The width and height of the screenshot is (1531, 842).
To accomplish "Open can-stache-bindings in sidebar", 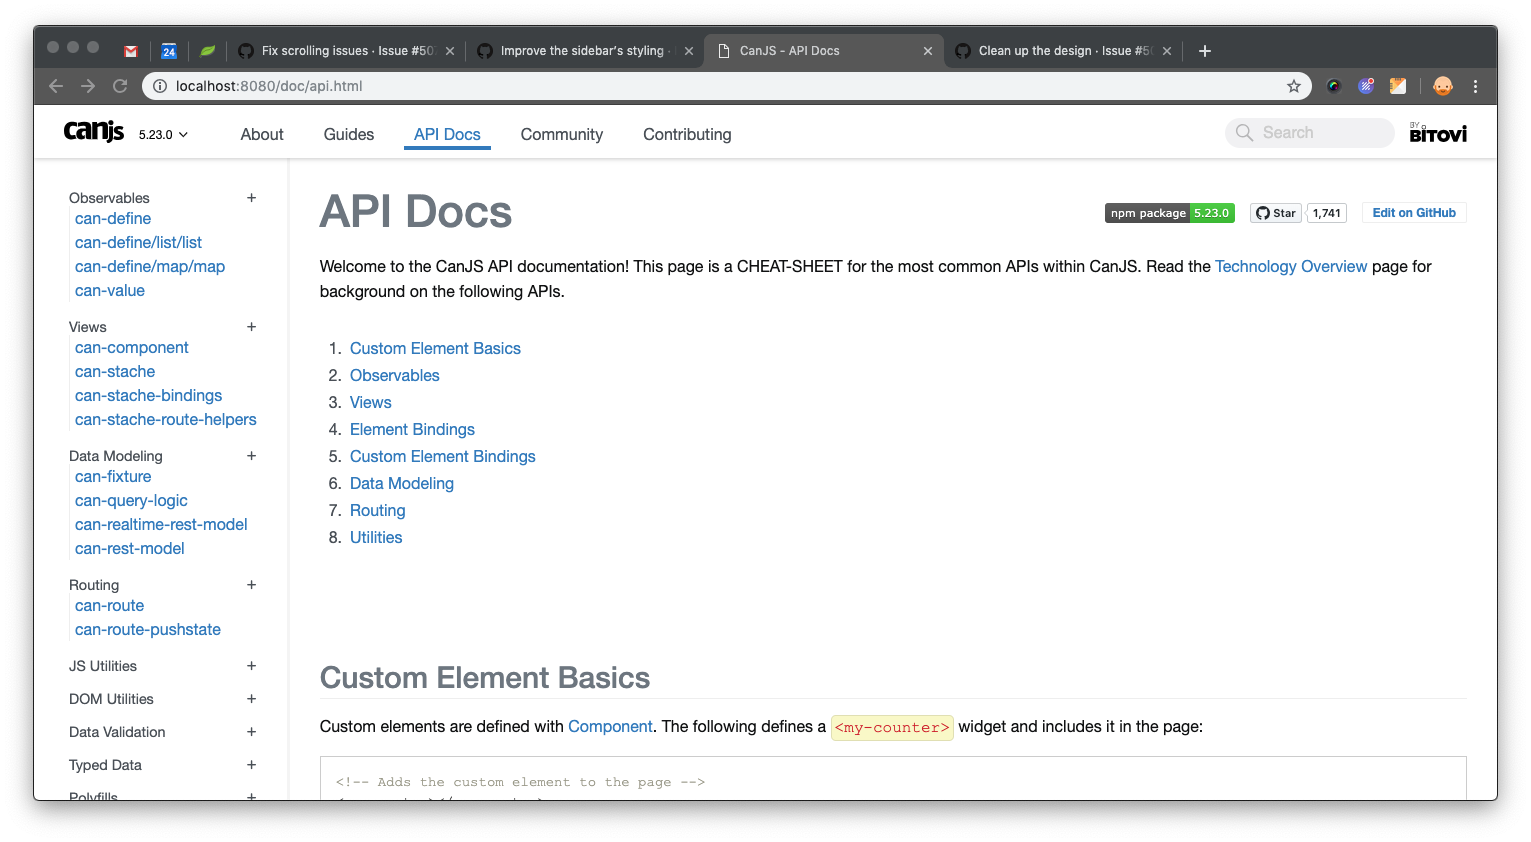I will tap(148, 396).
